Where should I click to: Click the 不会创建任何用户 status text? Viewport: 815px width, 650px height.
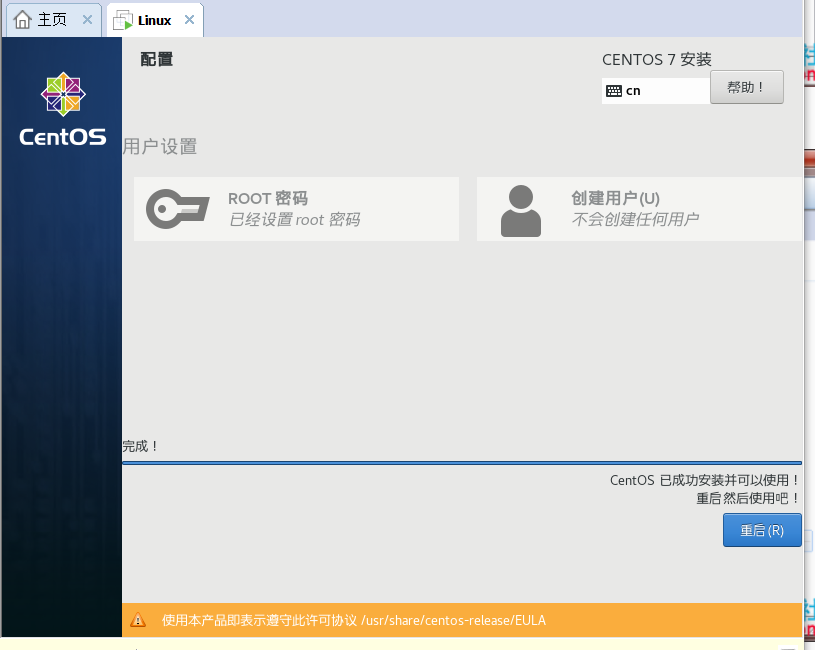click(635, 219)
